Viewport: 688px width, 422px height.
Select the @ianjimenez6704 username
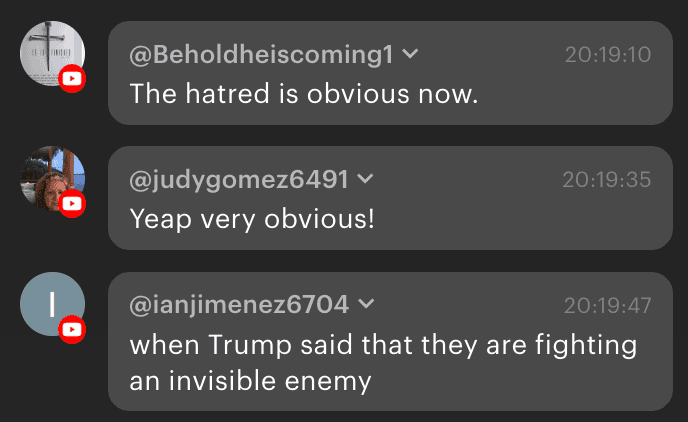[239, 304]
